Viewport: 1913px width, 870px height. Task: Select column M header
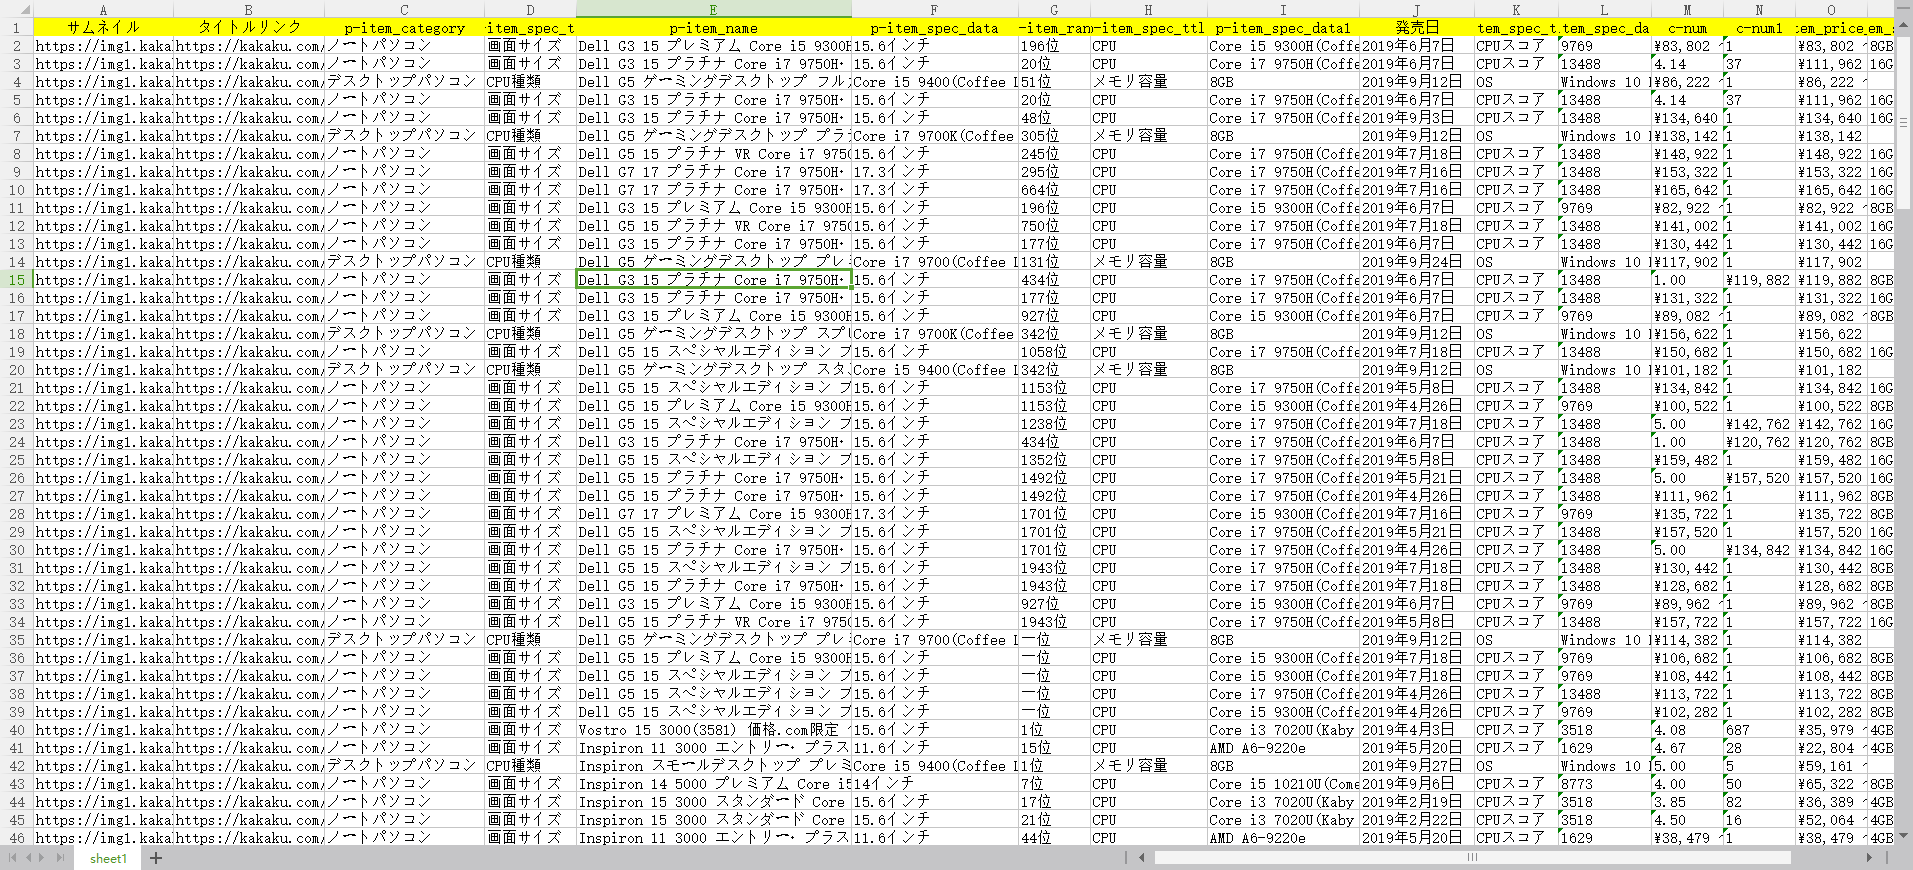point(1687,10)
